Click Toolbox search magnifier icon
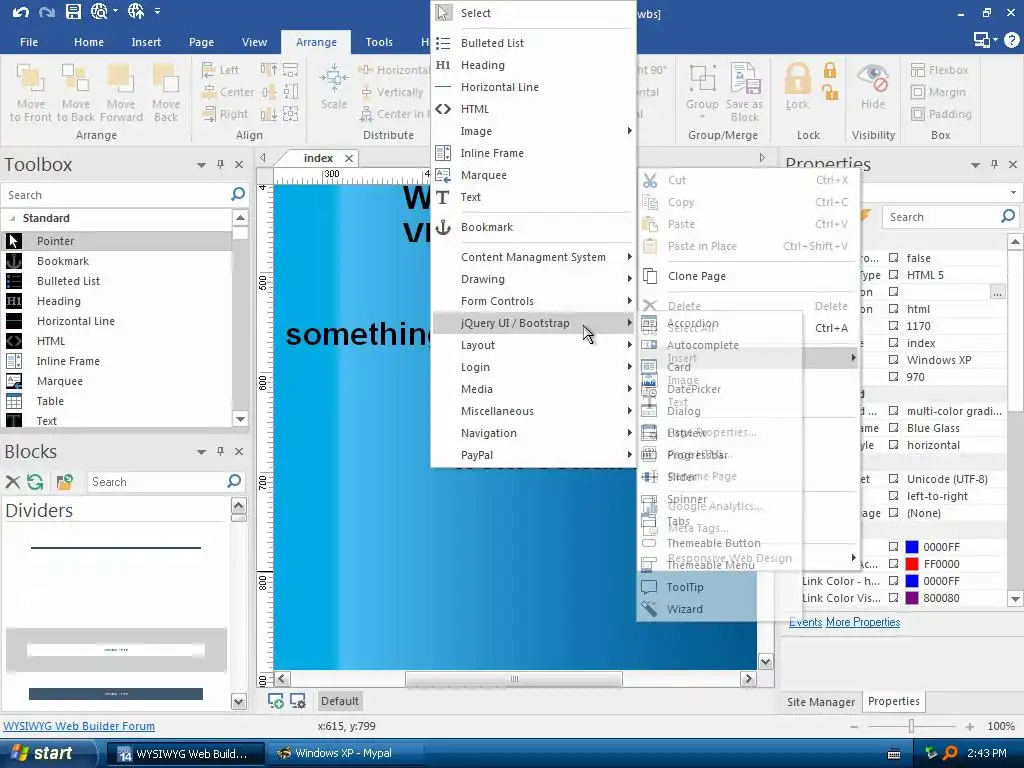1024x768 pixels. [238, 195]
